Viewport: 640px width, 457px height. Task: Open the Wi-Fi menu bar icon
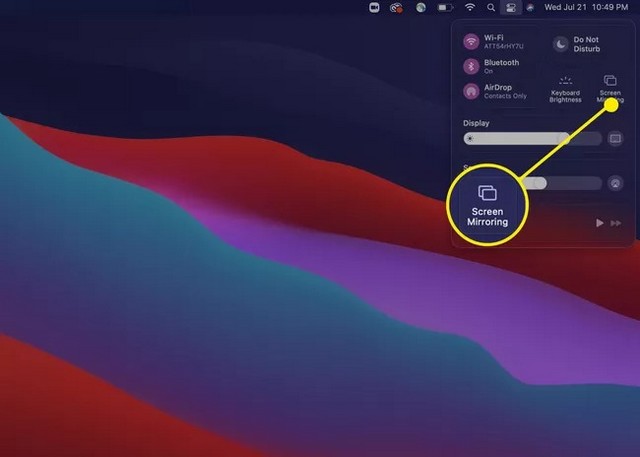[x=470, y=7]
